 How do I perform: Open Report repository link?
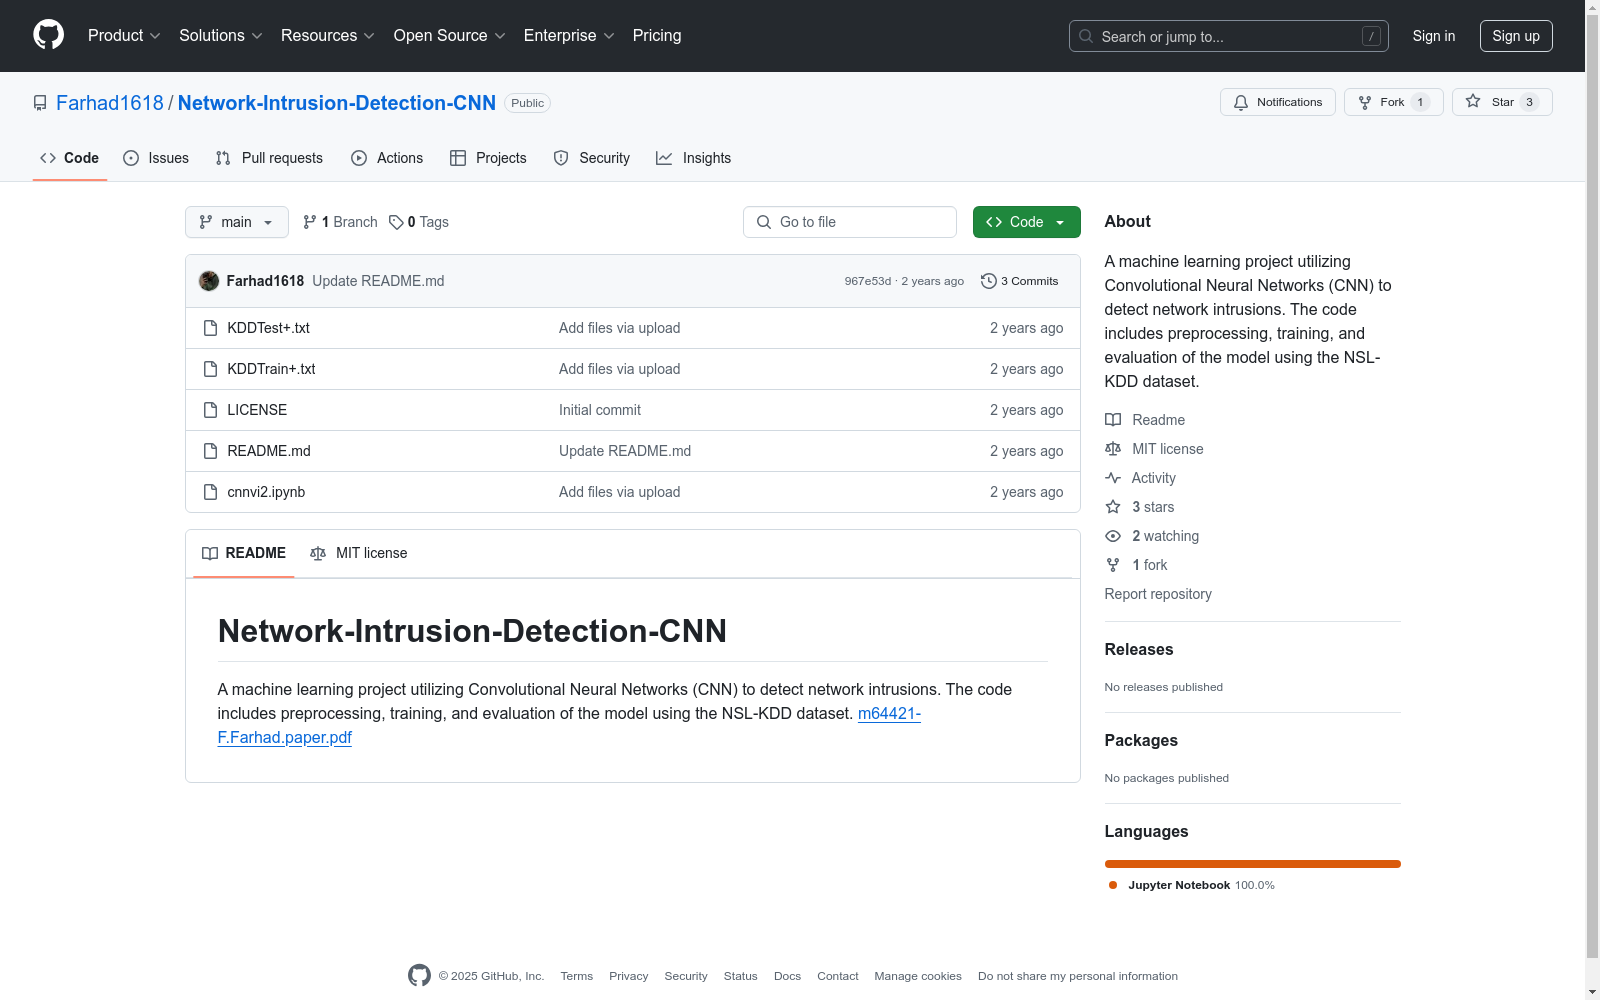[1158, 594]
